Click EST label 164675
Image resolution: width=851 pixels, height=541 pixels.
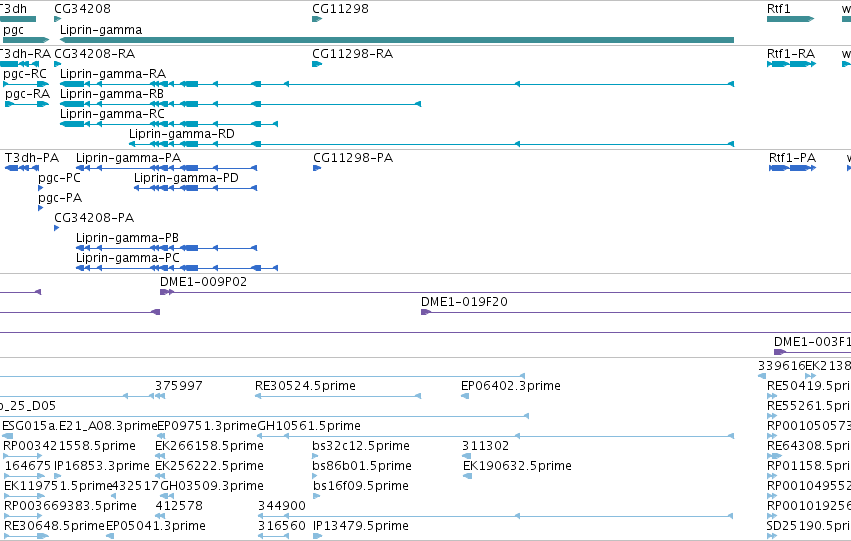point(28,467)
